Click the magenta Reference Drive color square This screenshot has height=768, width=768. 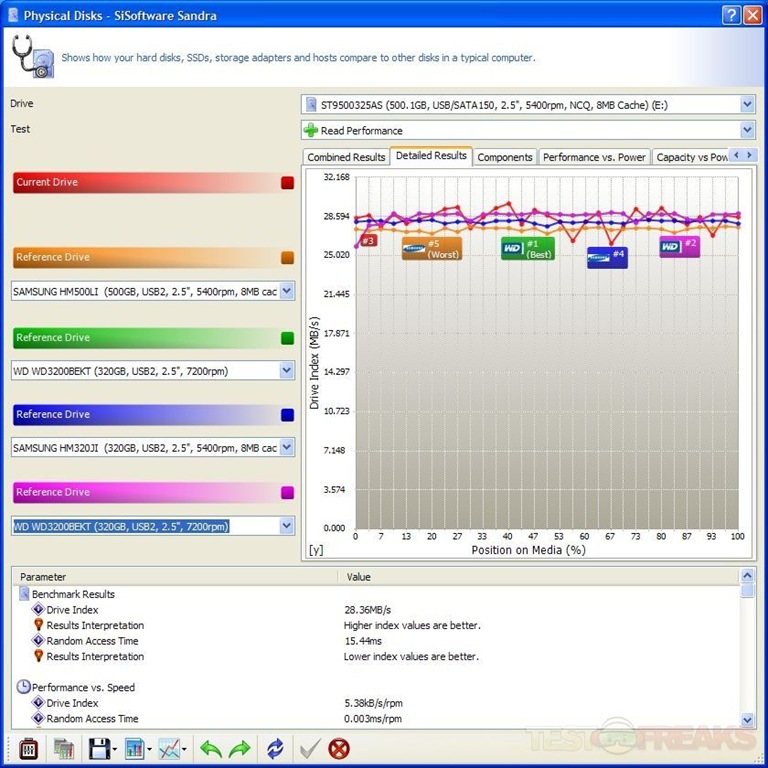point(288,493)
